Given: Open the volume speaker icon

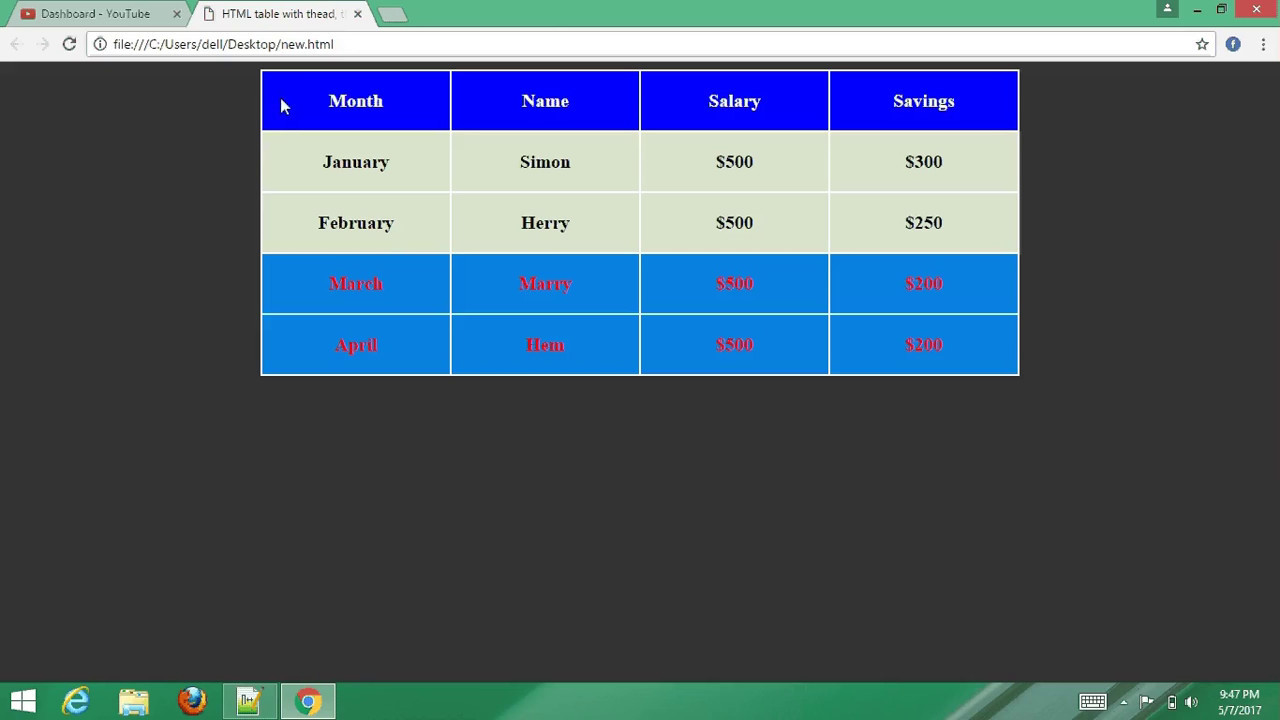Looking at the screenshot, I should (x=1191, y=702).
